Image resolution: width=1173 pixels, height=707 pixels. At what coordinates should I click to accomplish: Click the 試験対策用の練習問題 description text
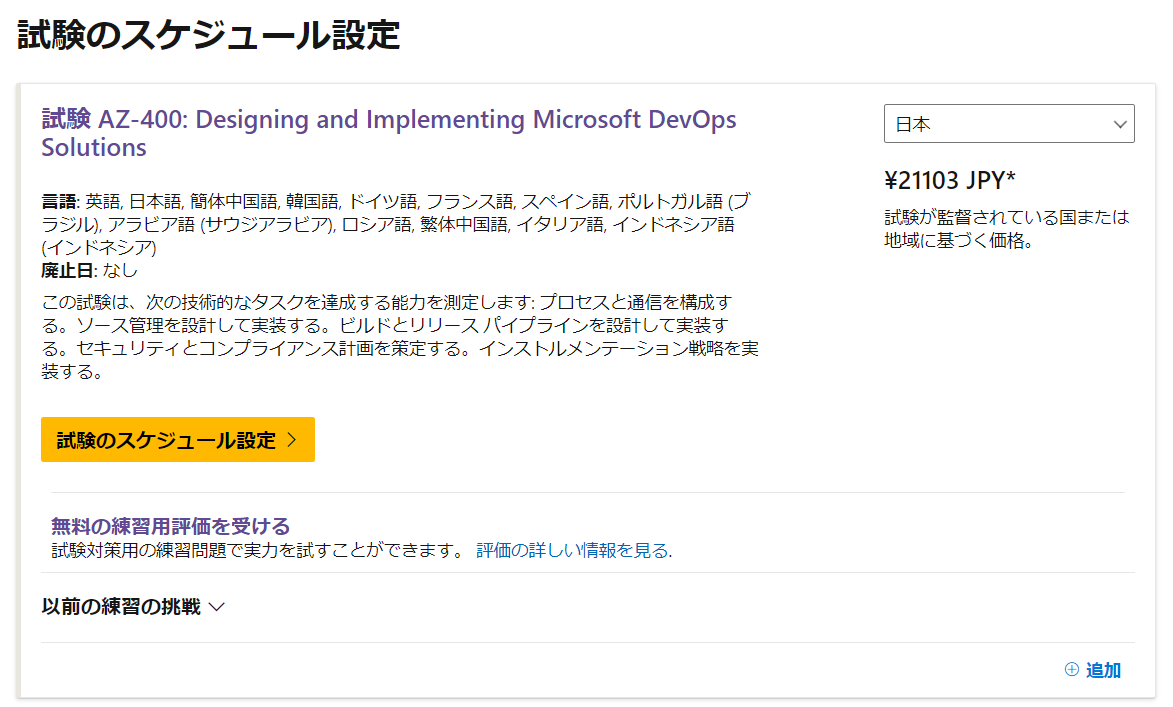tap(258, 550)
